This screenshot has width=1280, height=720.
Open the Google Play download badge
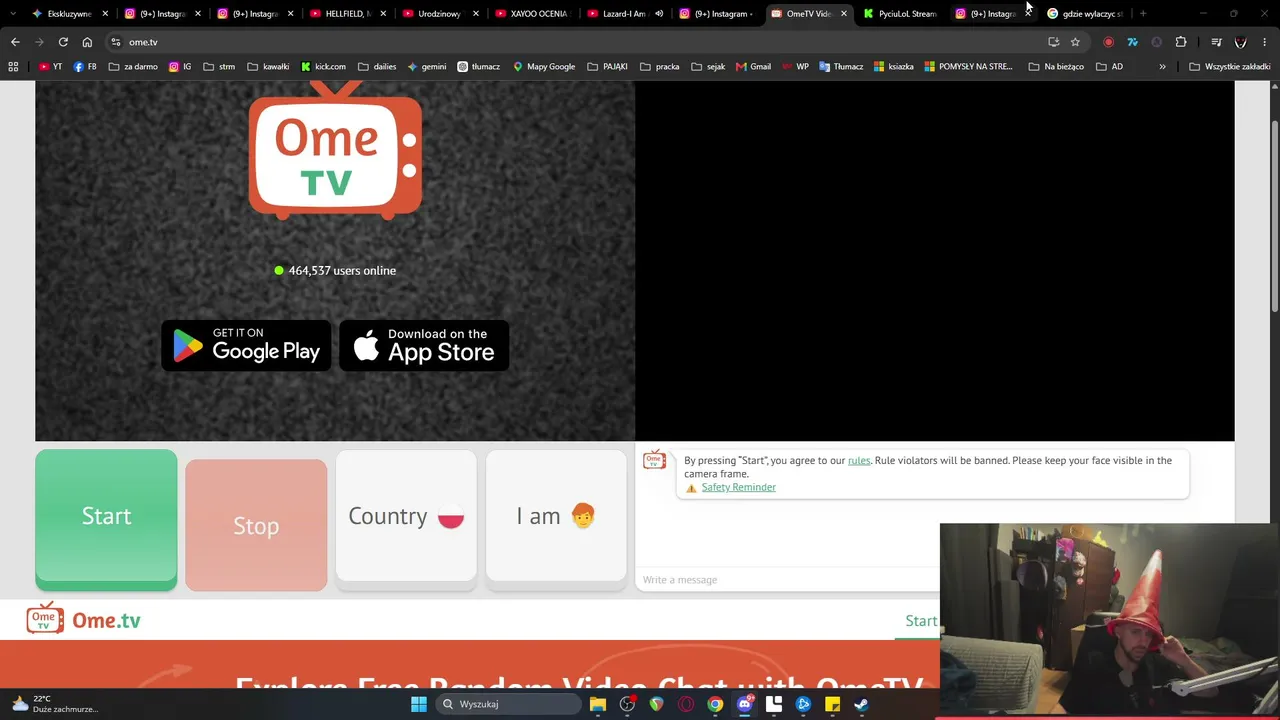click(246, 346)
